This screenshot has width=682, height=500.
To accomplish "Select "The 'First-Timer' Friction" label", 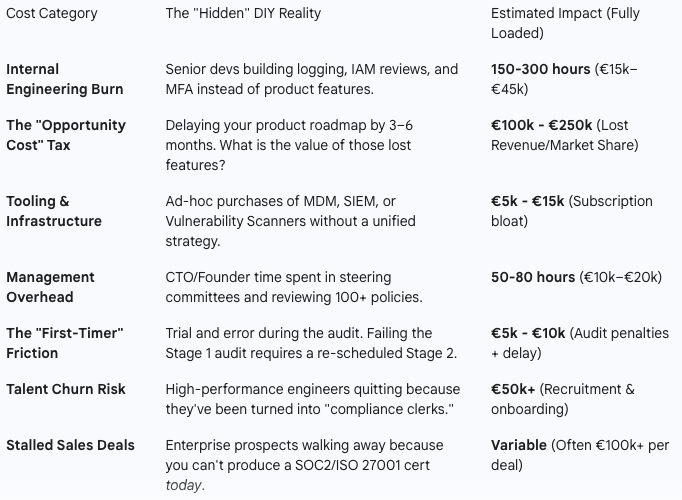I will click(66, 343).
